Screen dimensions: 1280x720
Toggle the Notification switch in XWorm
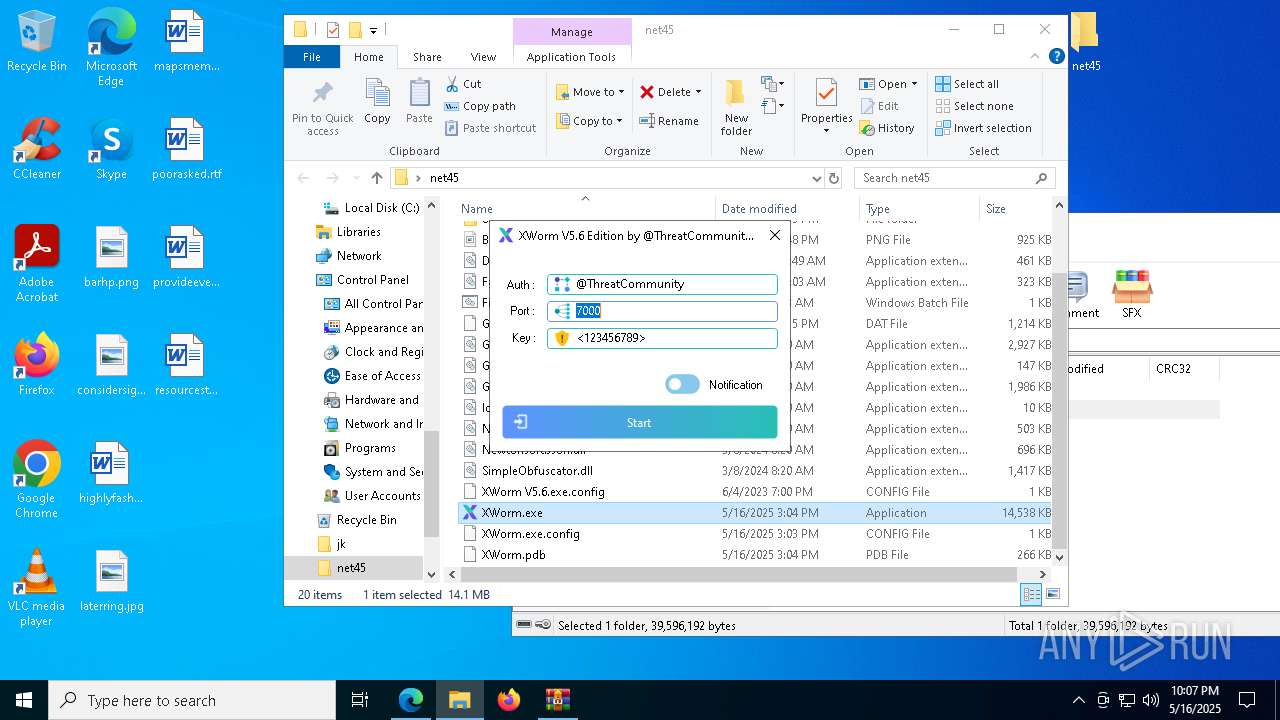coord(682,384)
